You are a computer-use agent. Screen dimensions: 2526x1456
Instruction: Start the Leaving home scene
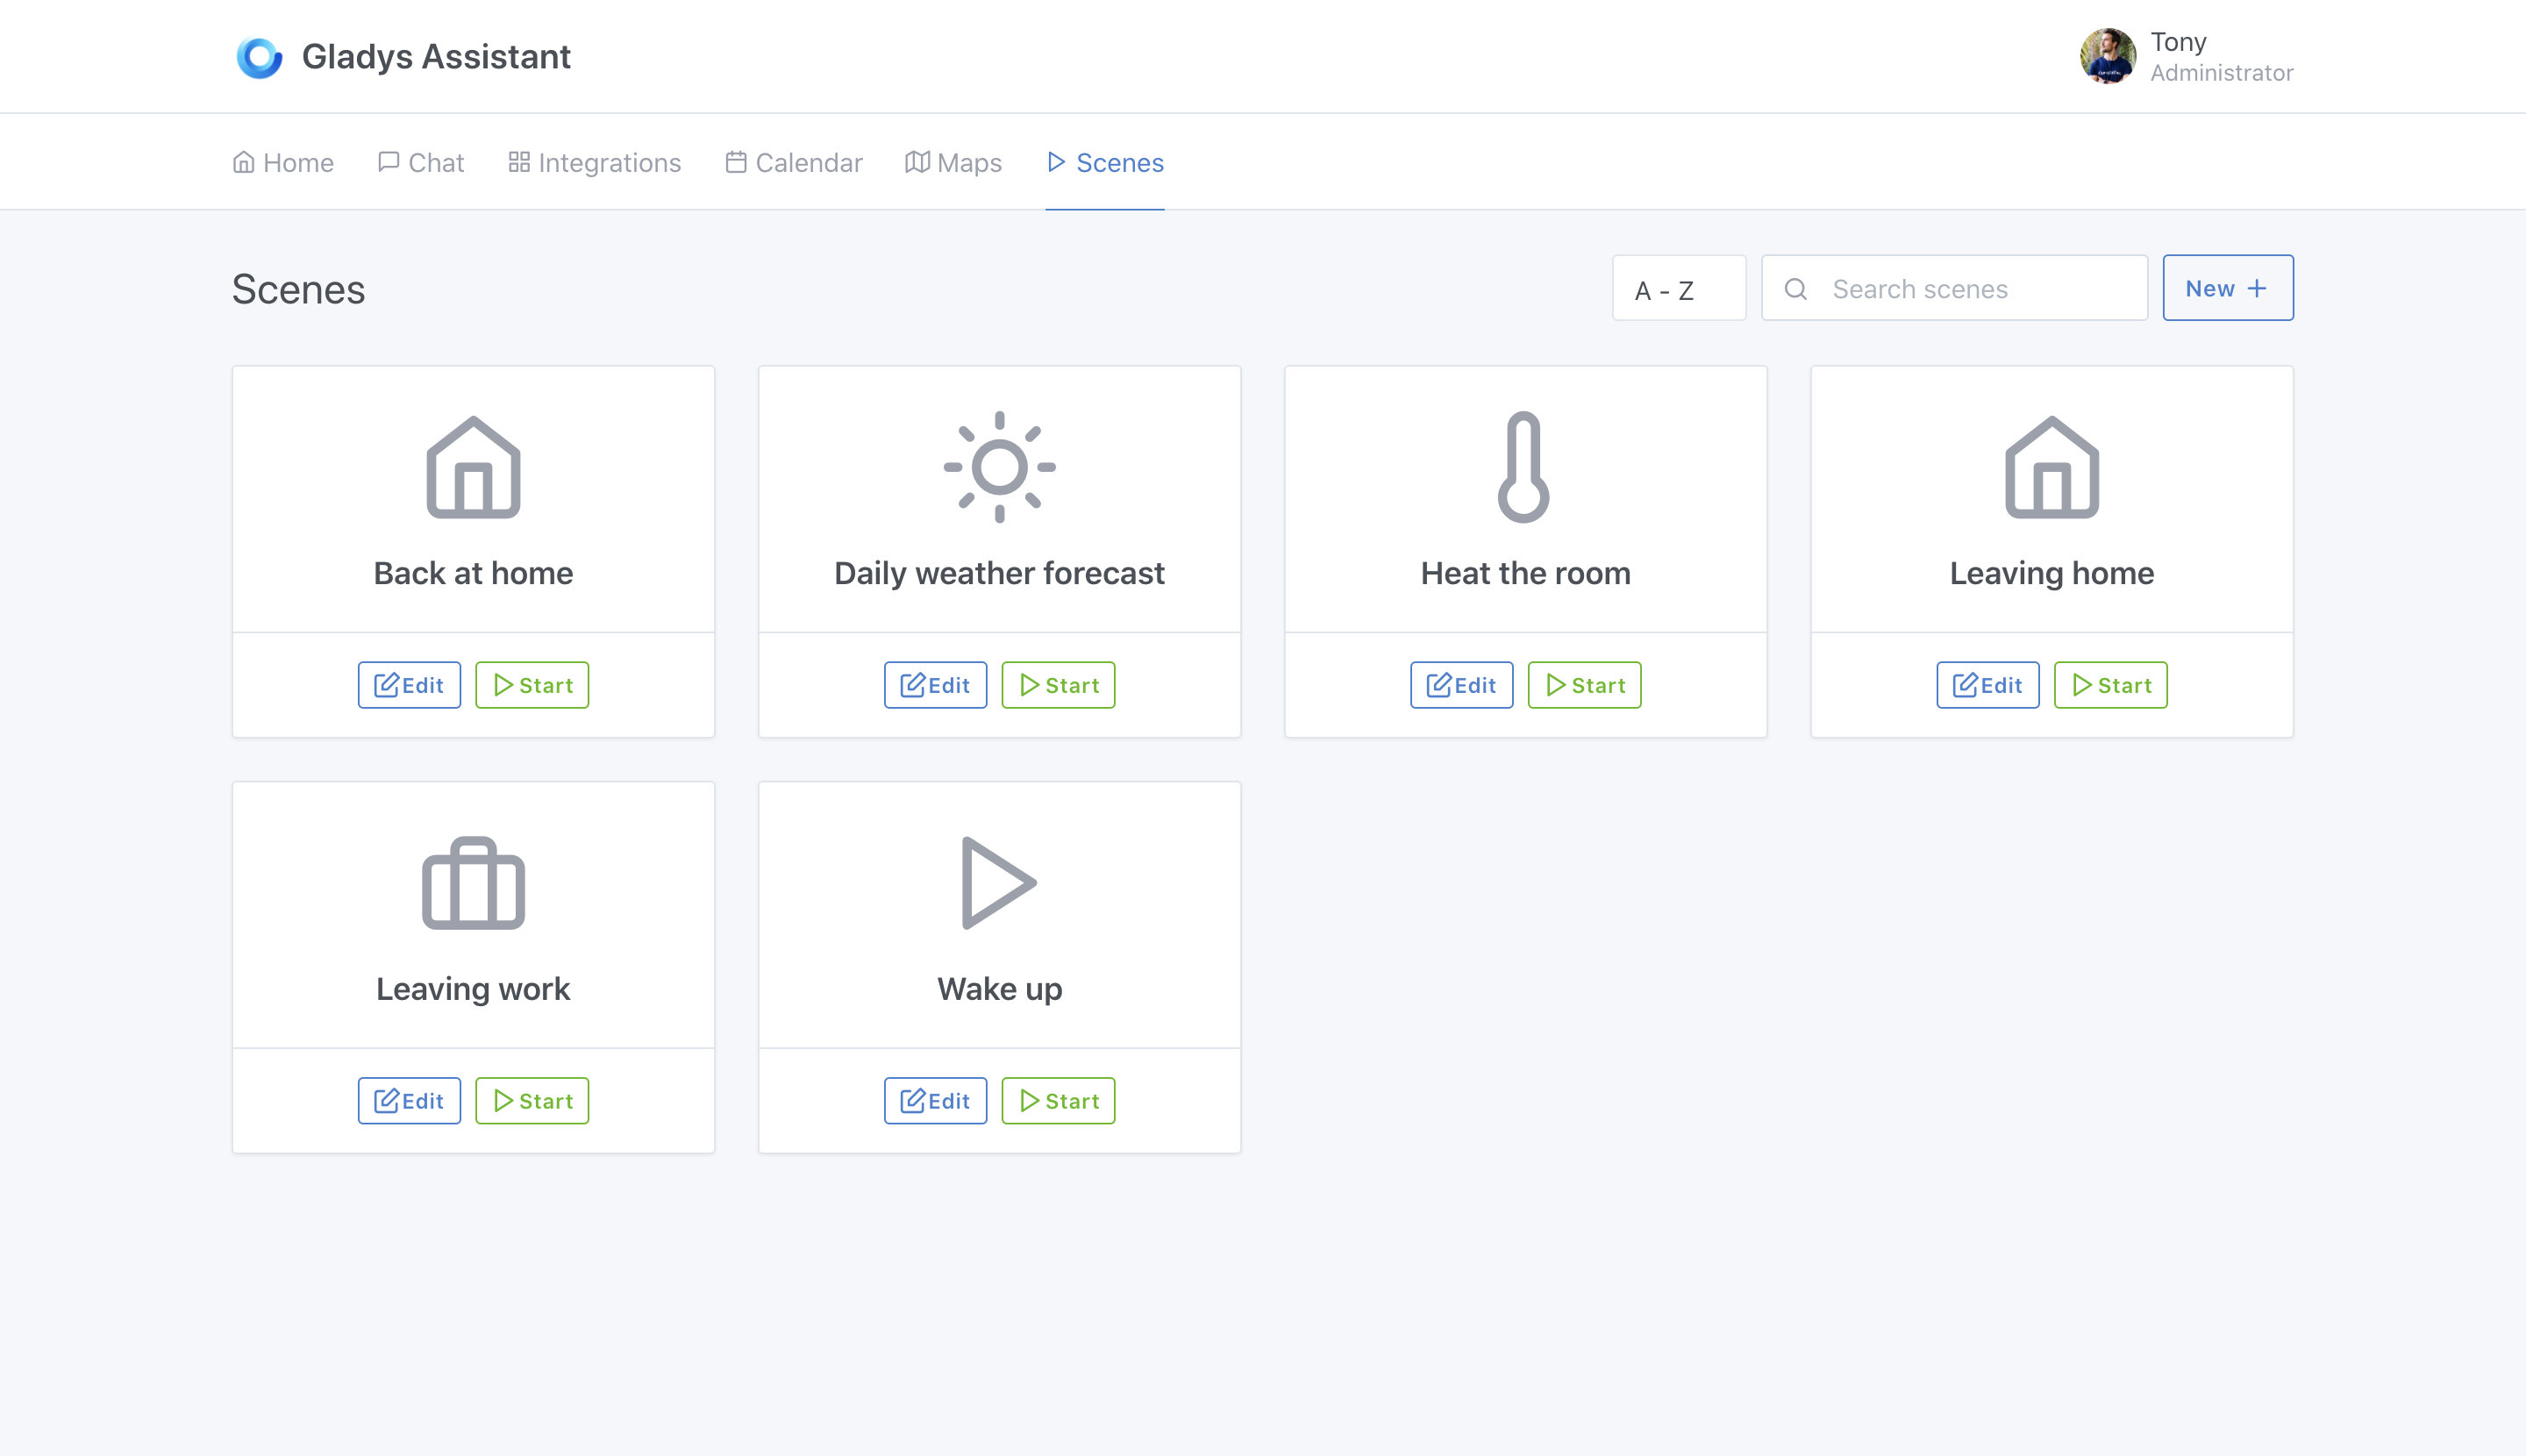pyautogui.click(x=2111, y=684)
